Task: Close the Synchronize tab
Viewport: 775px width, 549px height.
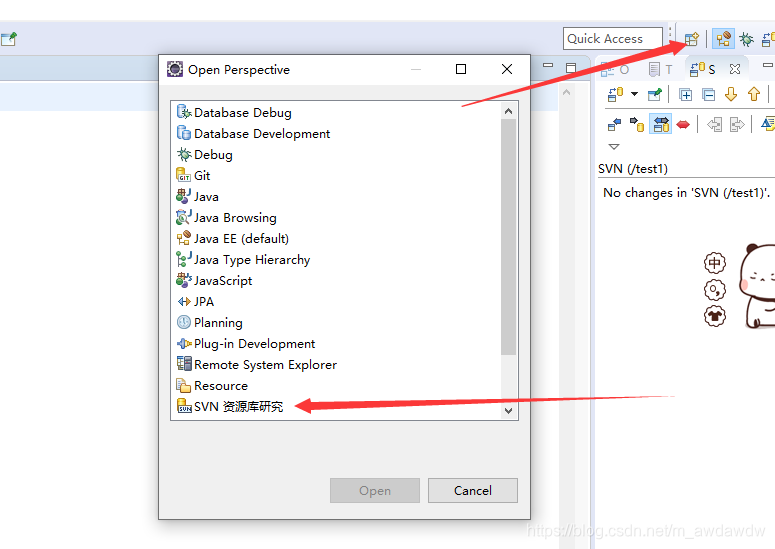Action: click(x=735, y=69)
